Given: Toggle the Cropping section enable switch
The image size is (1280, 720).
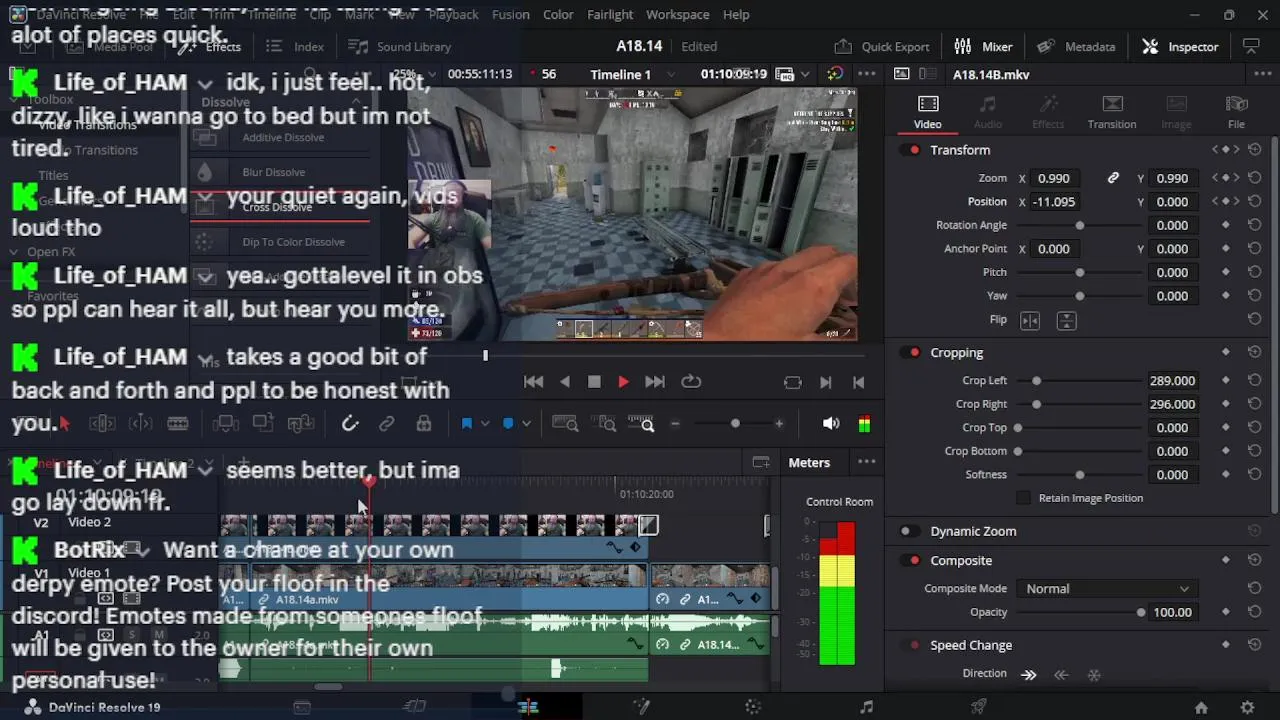Looking at the screenshot, I should click(x=911, y=352).
